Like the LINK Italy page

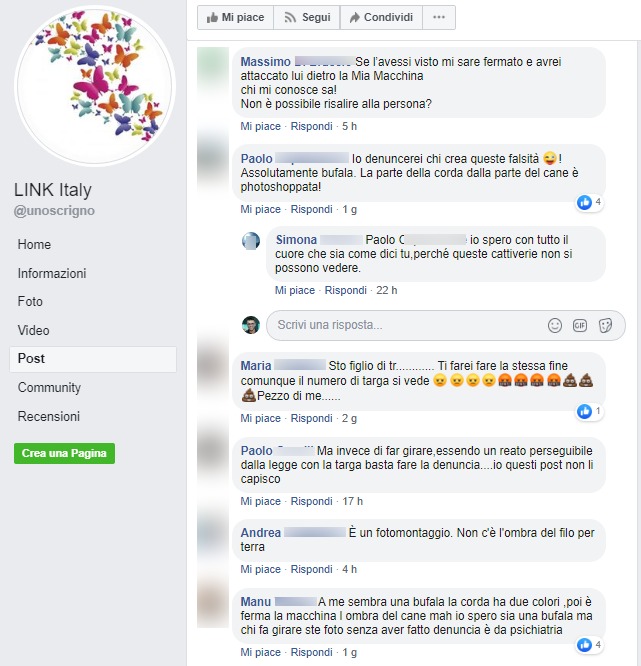pos(235,17)
